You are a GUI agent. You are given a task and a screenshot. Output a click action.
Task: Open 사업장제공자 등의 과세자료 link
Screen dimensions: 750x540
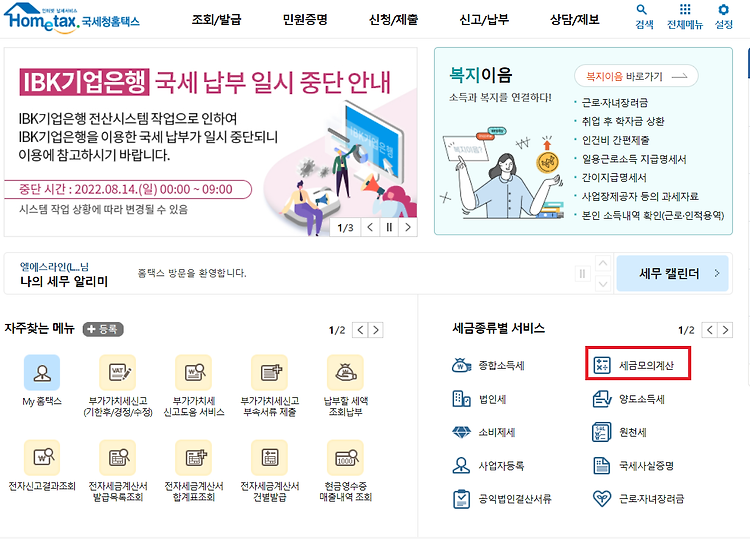pos(640,196)
